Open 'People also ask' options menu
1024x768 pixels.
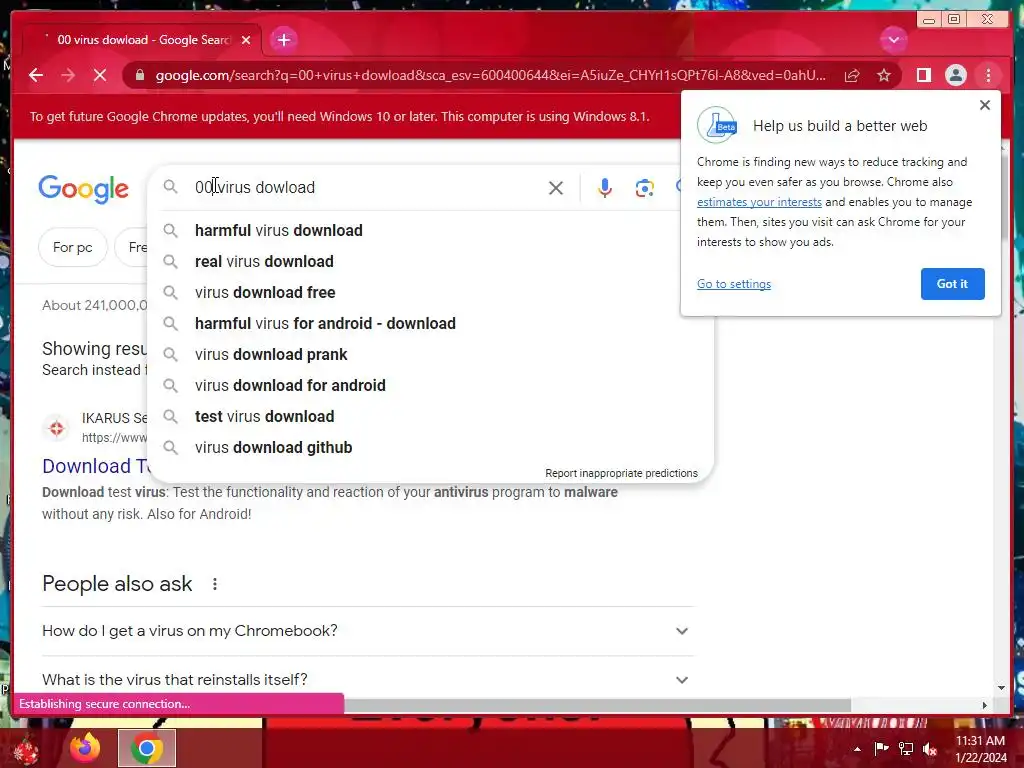point(214,584)
